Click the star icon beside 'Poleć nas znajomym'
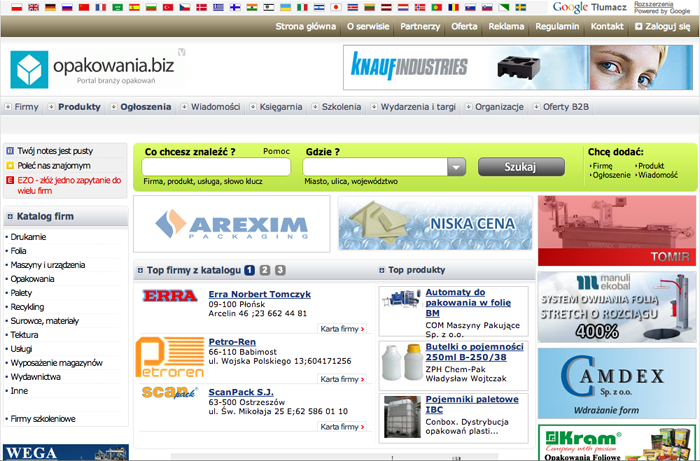 coord(10,166)
